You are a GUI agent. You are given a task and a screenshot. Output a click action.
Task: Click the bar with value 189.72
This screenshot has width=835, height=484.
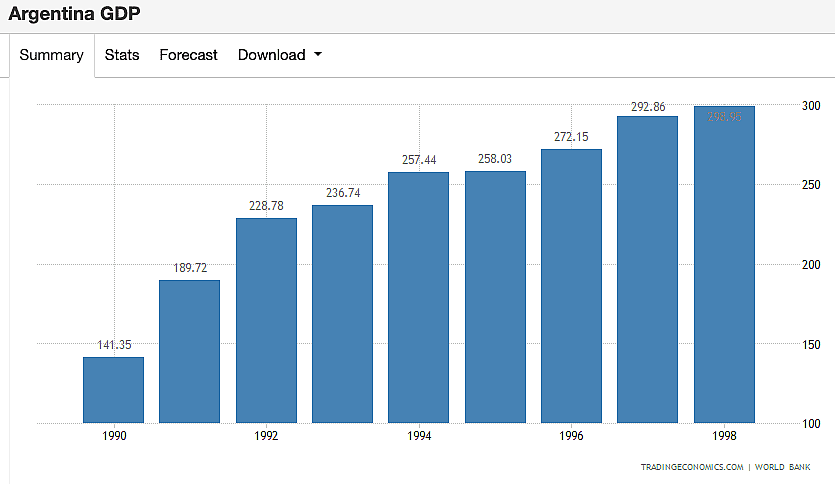(189, 351)
